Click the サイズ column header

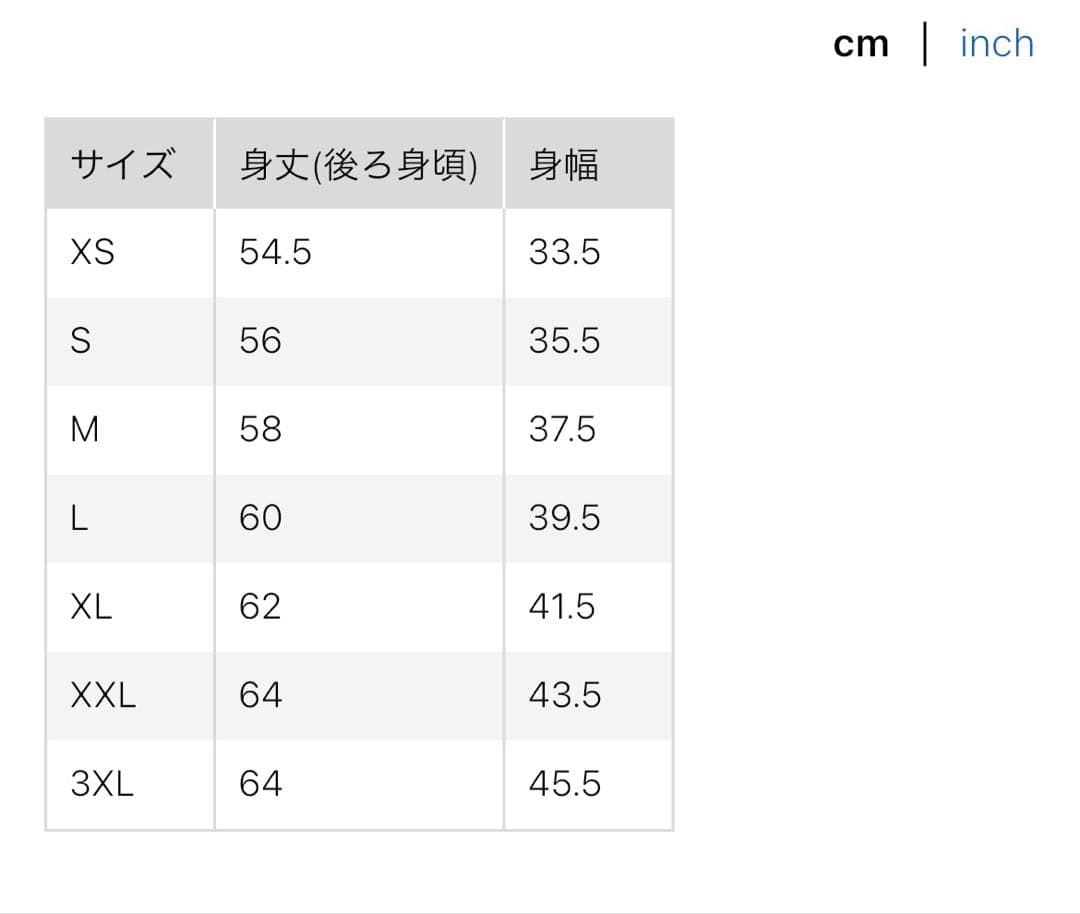[122, 164]
